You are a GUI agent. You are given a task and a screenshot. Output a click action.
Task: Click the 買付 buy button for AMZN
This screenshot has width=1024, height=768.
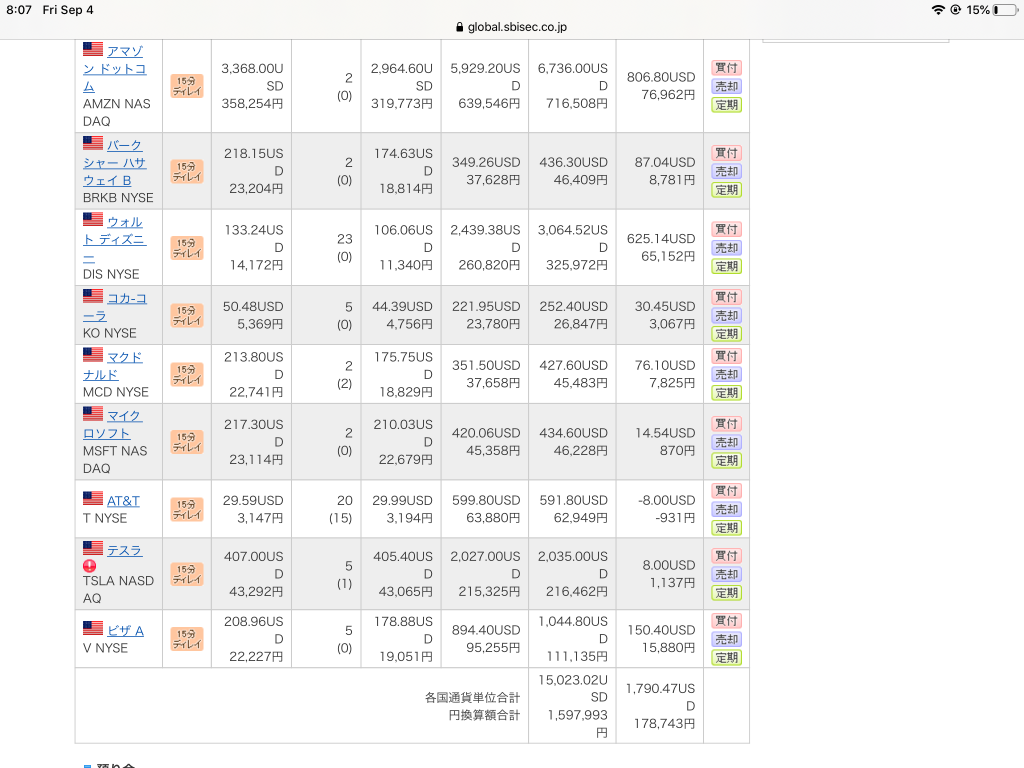point(726,67)
